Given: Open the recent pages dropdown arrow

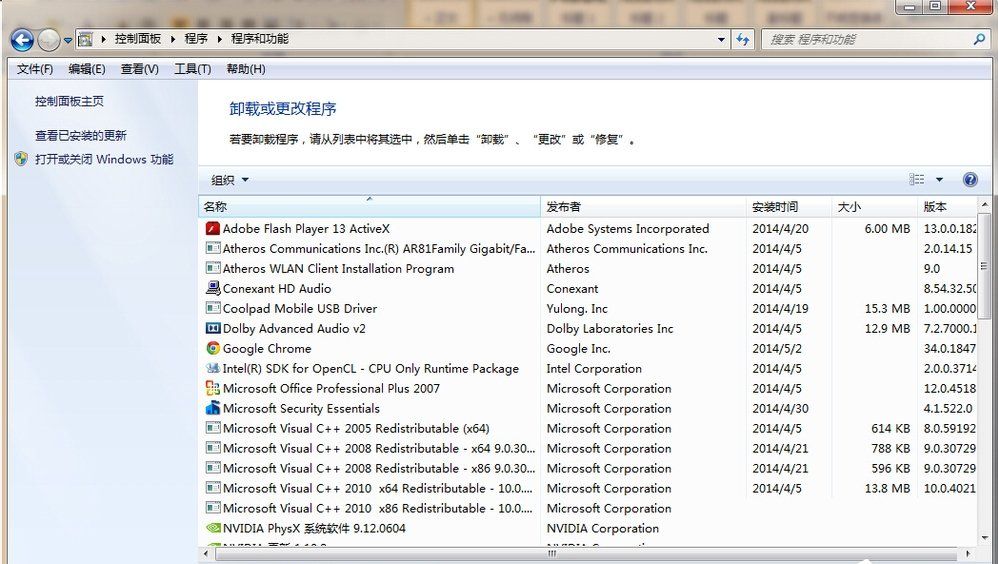Looking at the screenshot, I should [x=67, y=41].
